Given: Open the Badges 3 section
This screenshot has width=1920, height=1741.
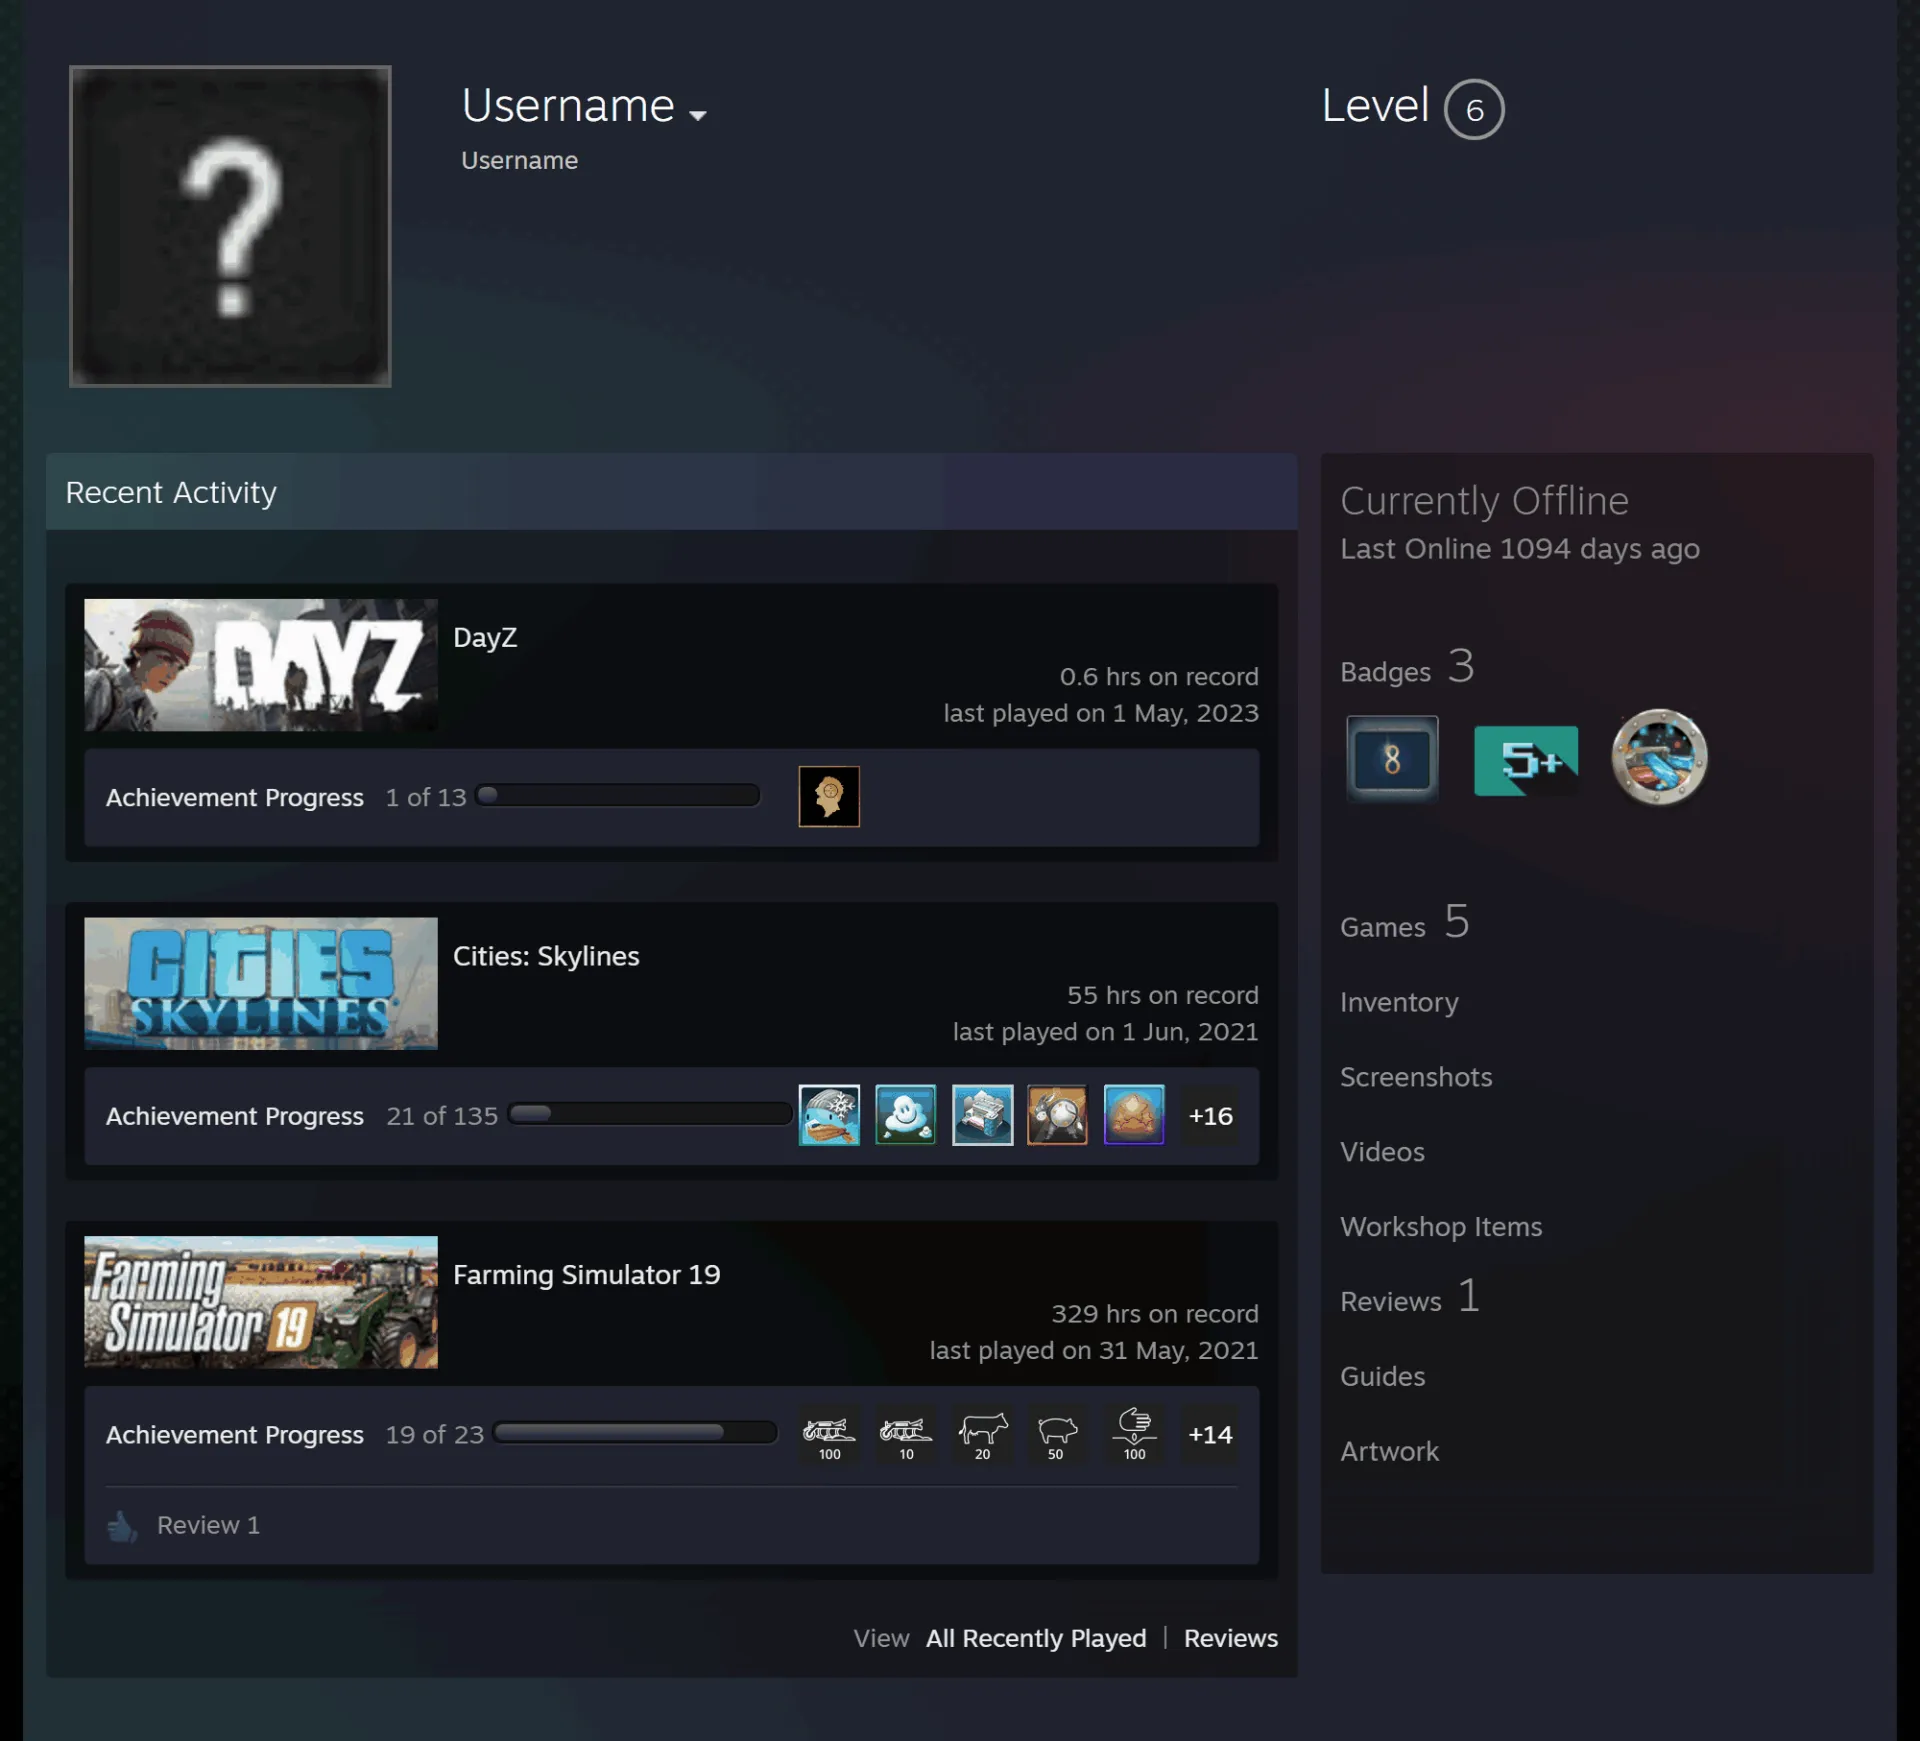Looking at the screenshot, I should point(1407,667).
